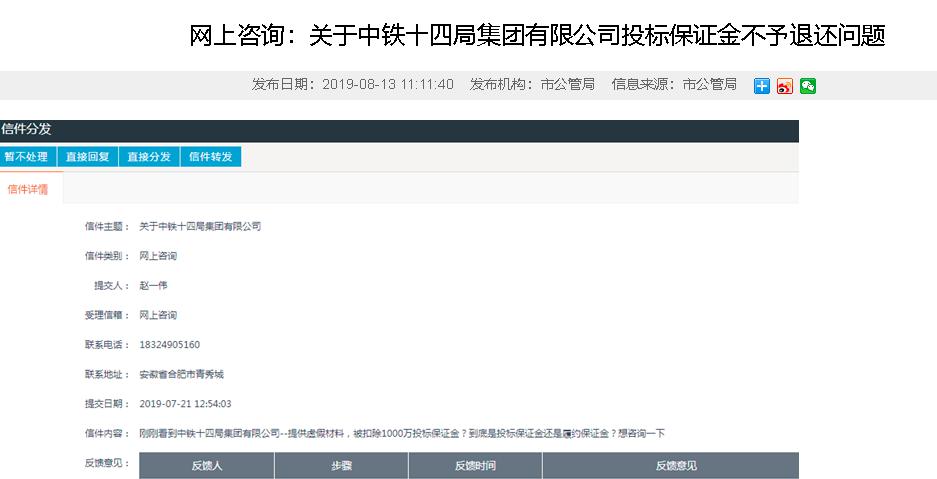Select the 联系电话 field label
Image resolution: width=937 pixels, height=479 pixels.
(x=107, y=345)
